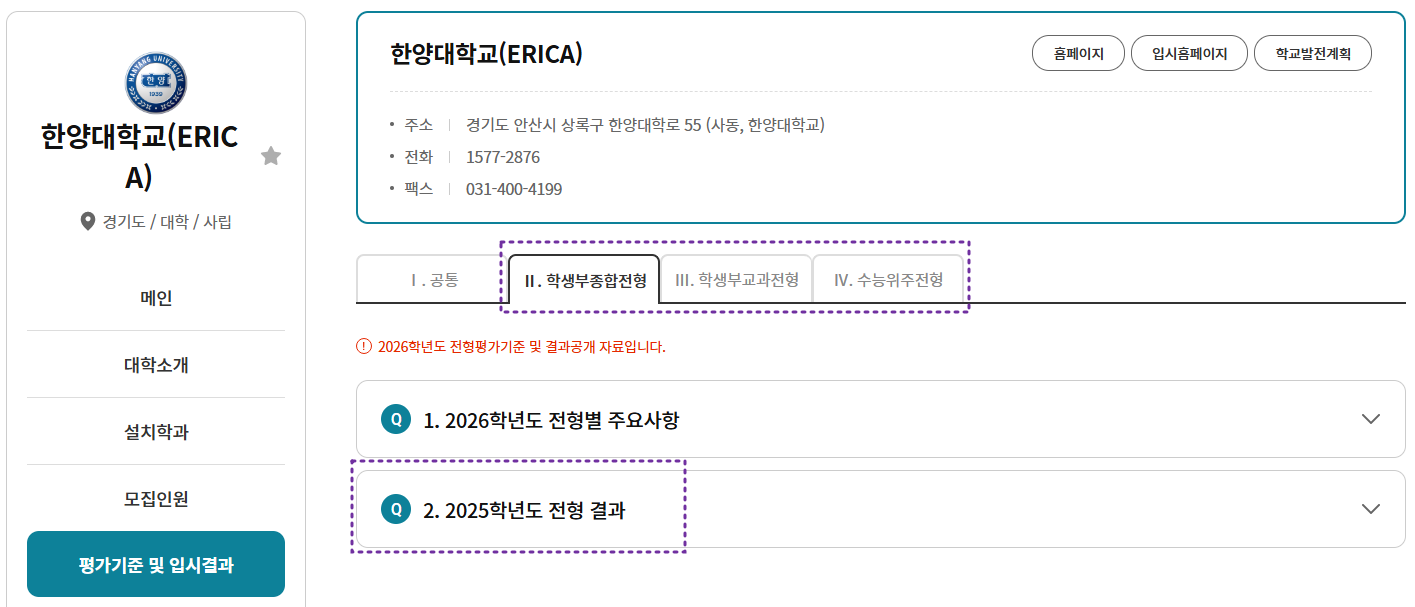Viewport: 1415px width, 607px height.
Task: Expand the chevron for 2025학년도 전형 결과
Action: point(1371,509)
